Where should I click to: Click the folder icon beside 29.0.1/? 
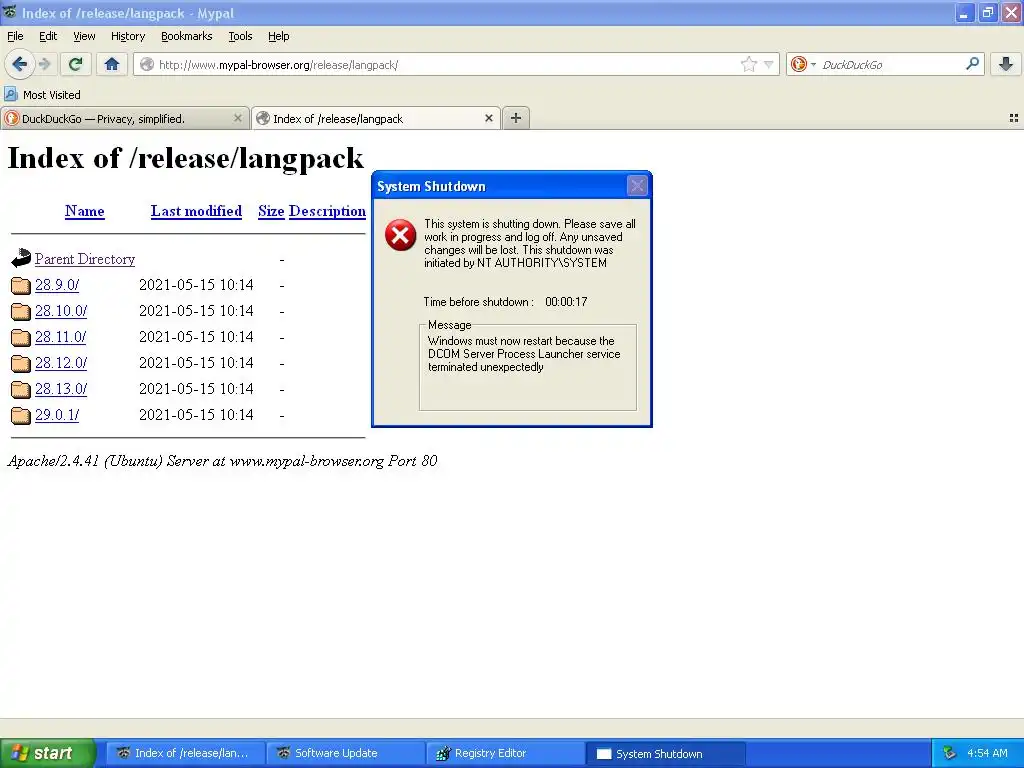pyautogui.click(x=21, y=415)
